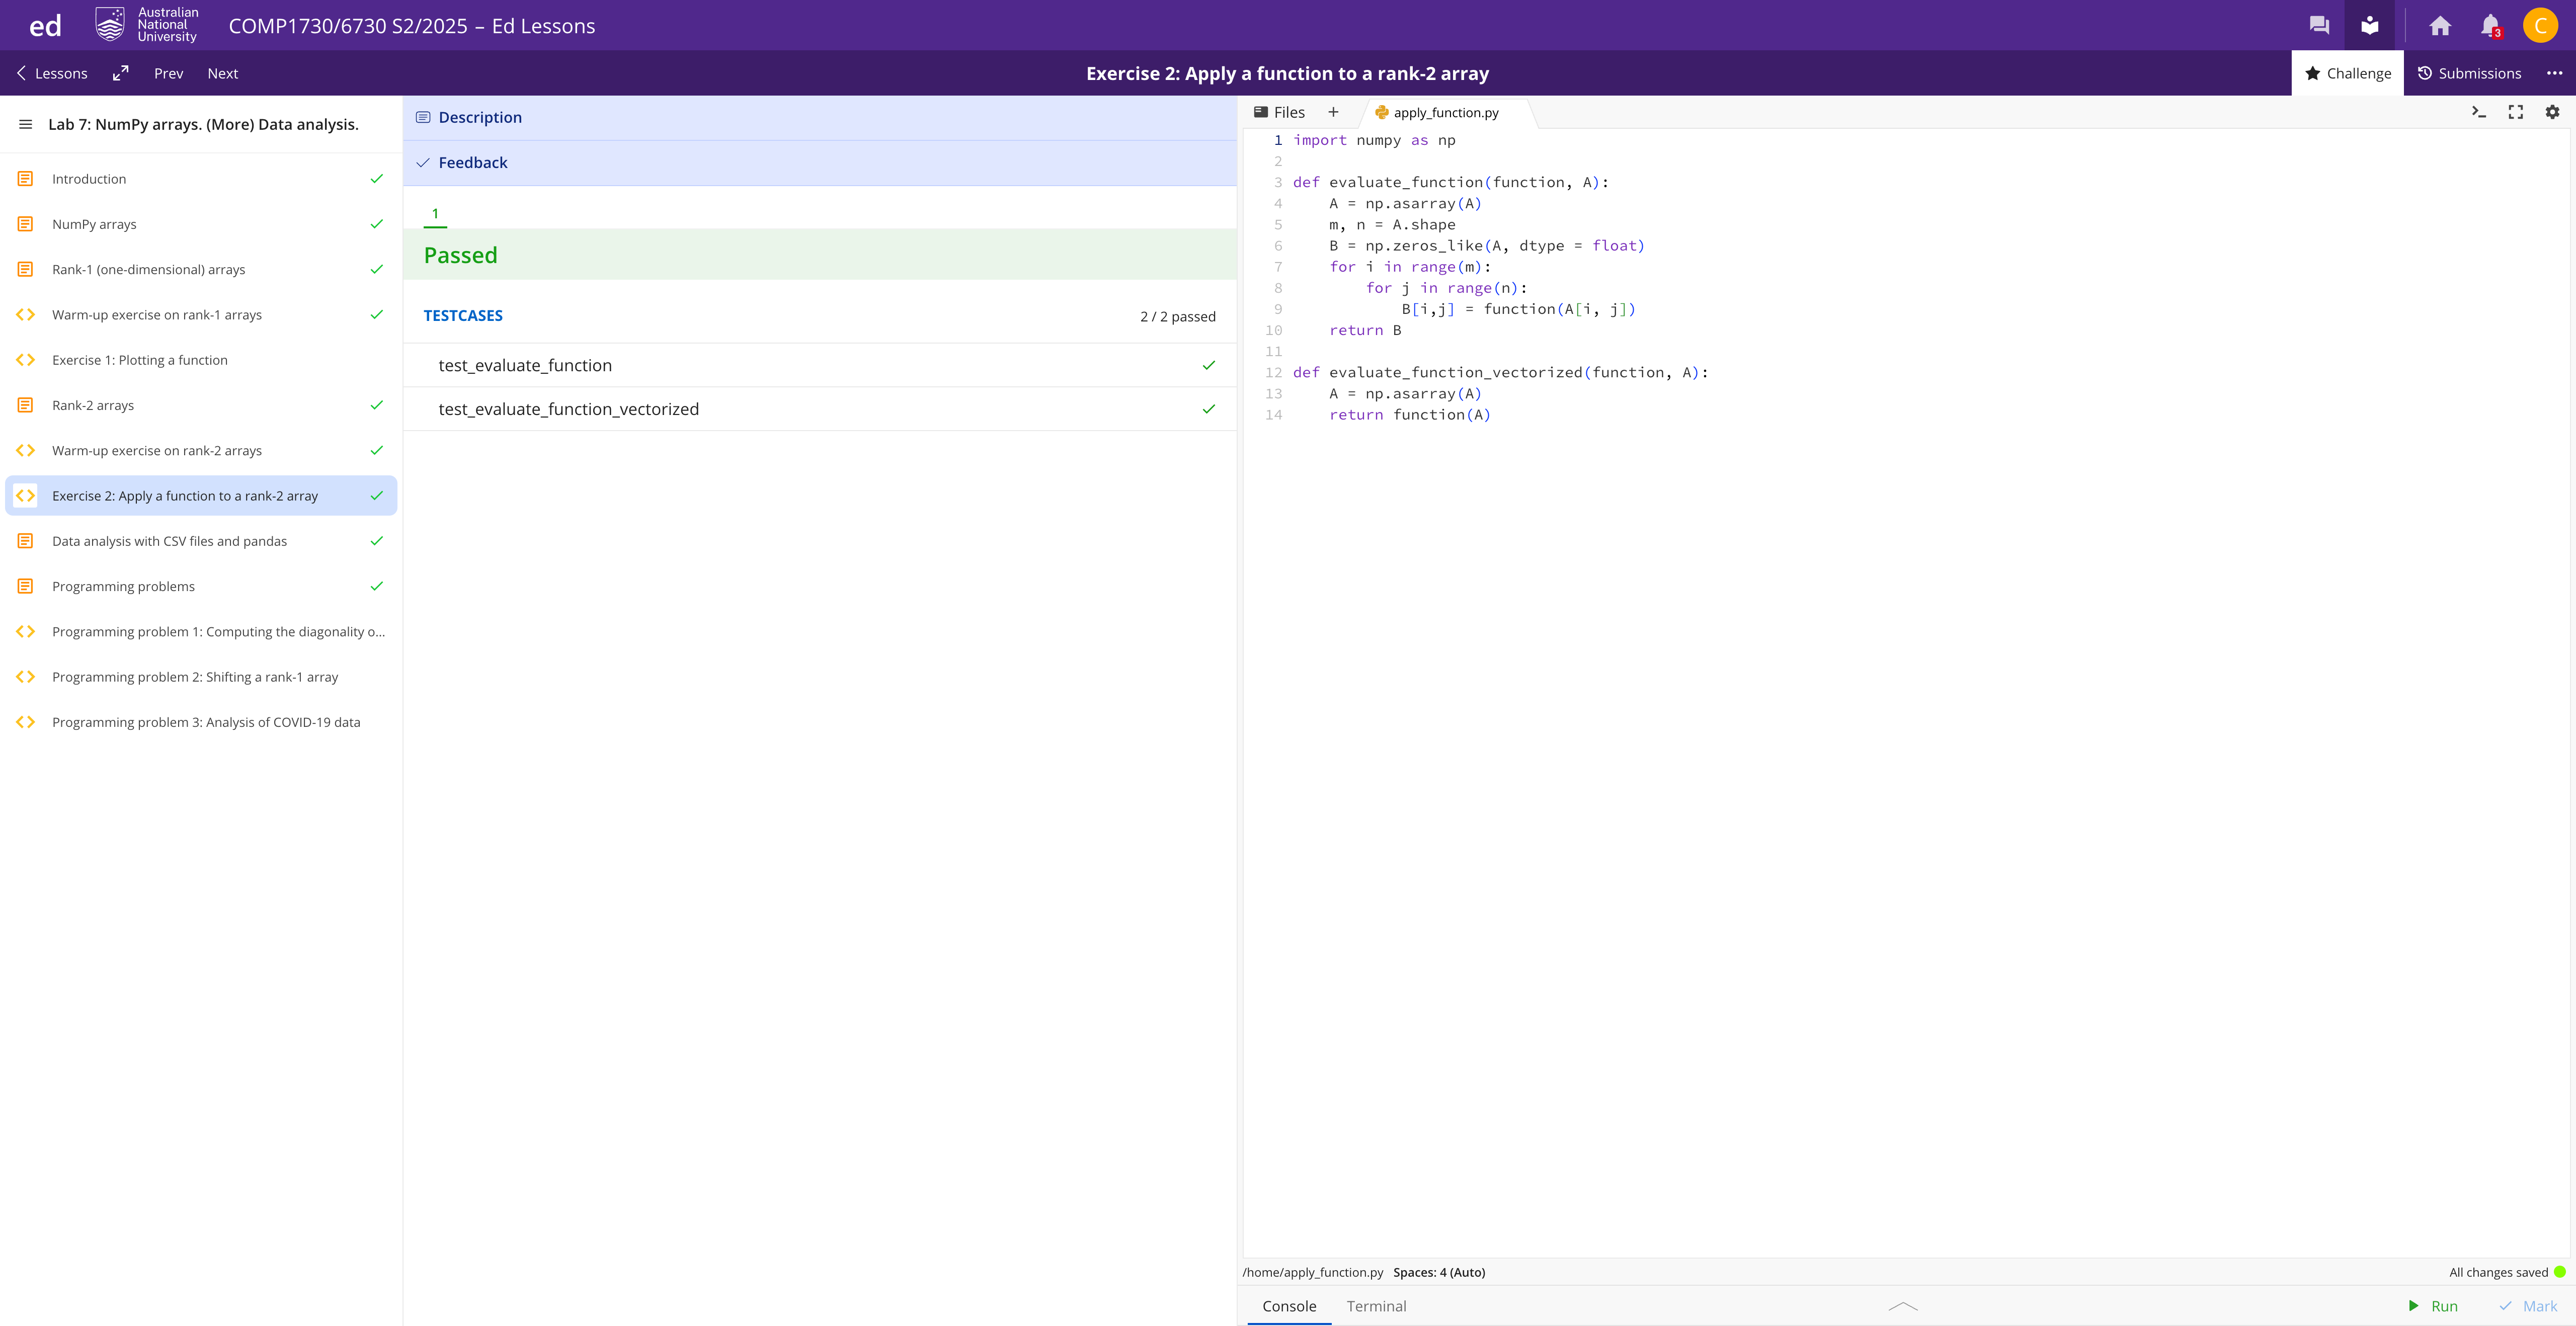Open the terminal prompt icon in editor toolbar

click(x=2479, y=112)
